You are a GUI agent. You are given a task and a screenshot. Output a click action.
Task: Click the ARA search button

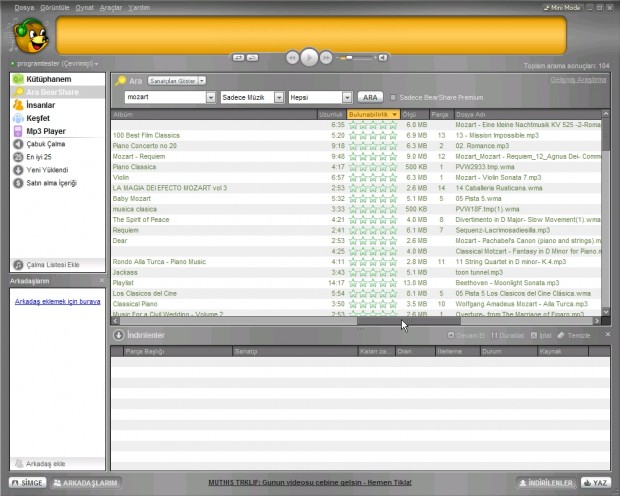coord(370,97)
